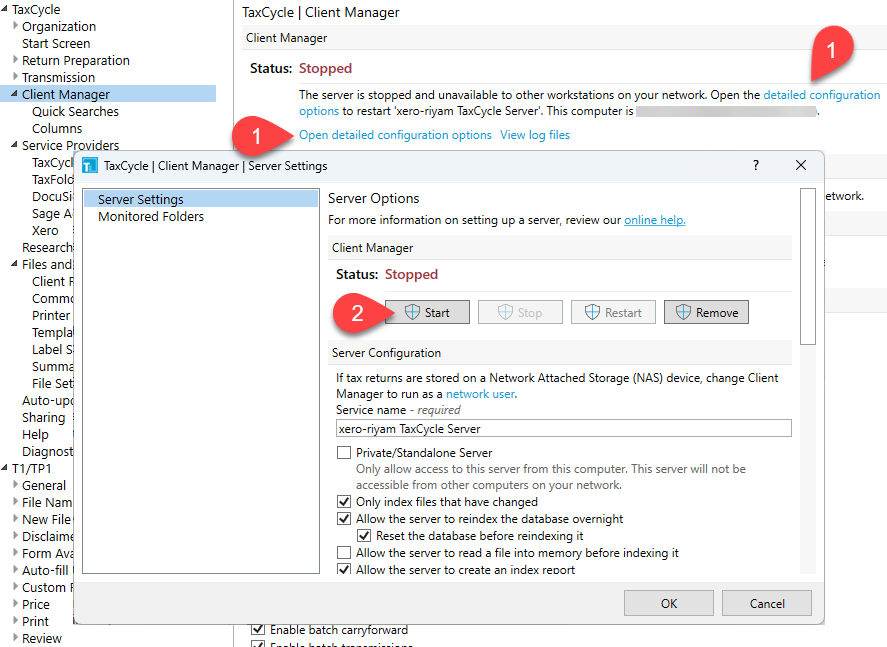
Task: Collapse the Service Providers tree node
Action: tap(15, 145)
